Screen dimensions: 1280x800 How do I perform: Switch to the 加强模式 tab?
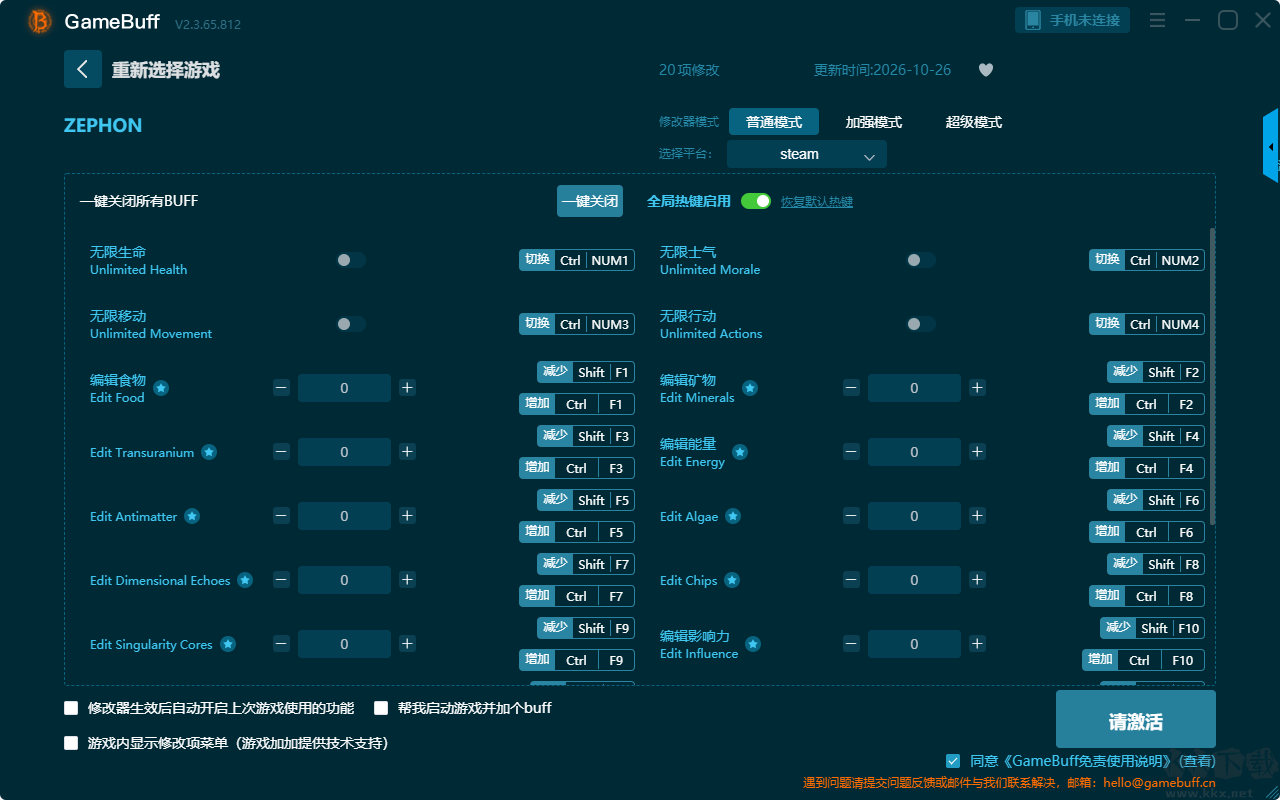click(874, 122)
